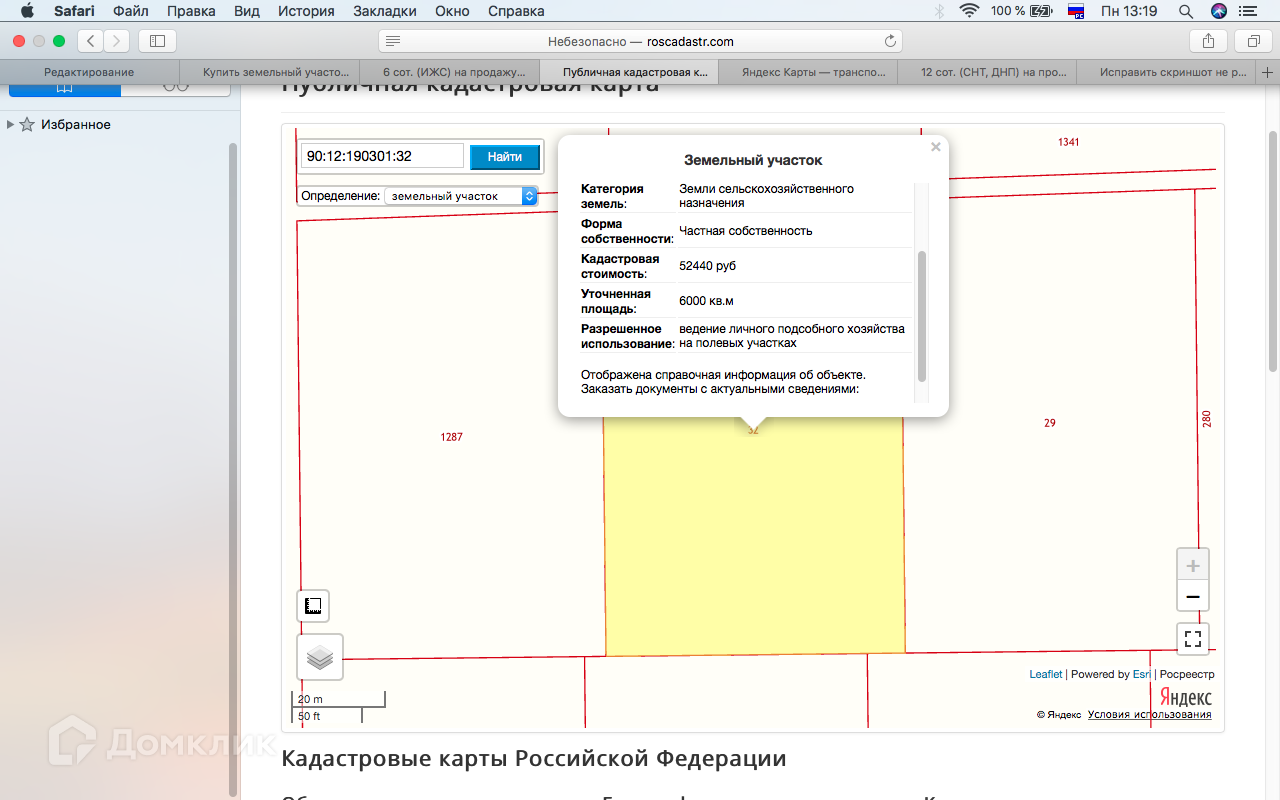Focus the cadastral number search field

coord(382,156)
